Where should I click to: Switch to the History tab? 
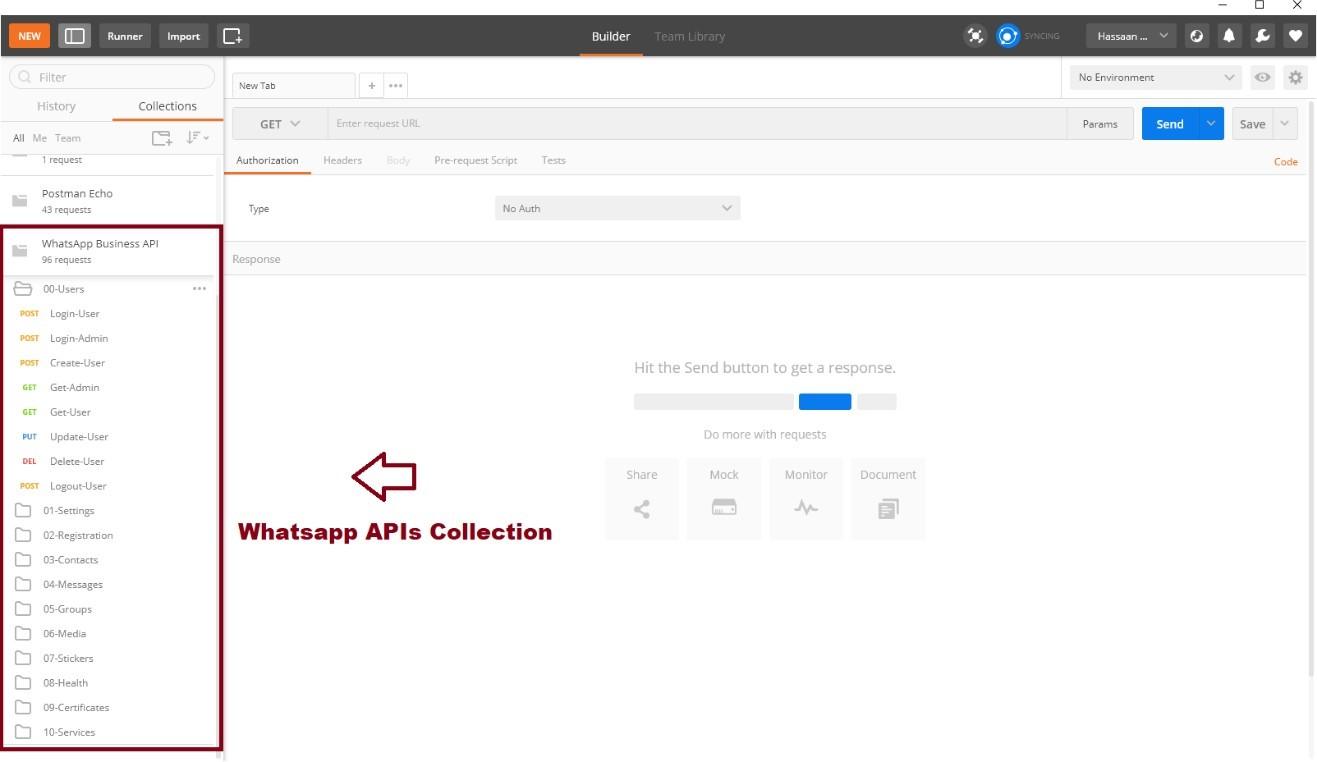[56, 106]
